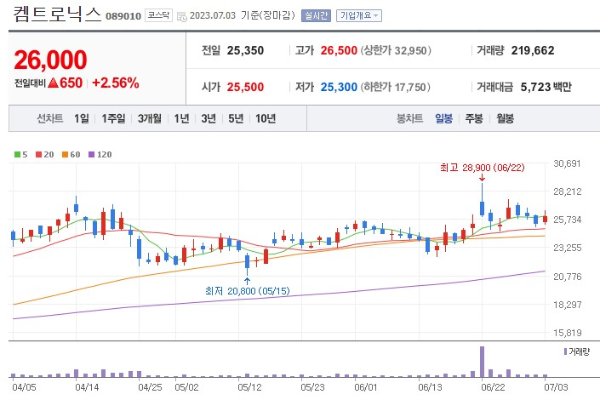Click the upper limit 상한가 32,950 text
The image size is (600, 410).
[396, 51]
